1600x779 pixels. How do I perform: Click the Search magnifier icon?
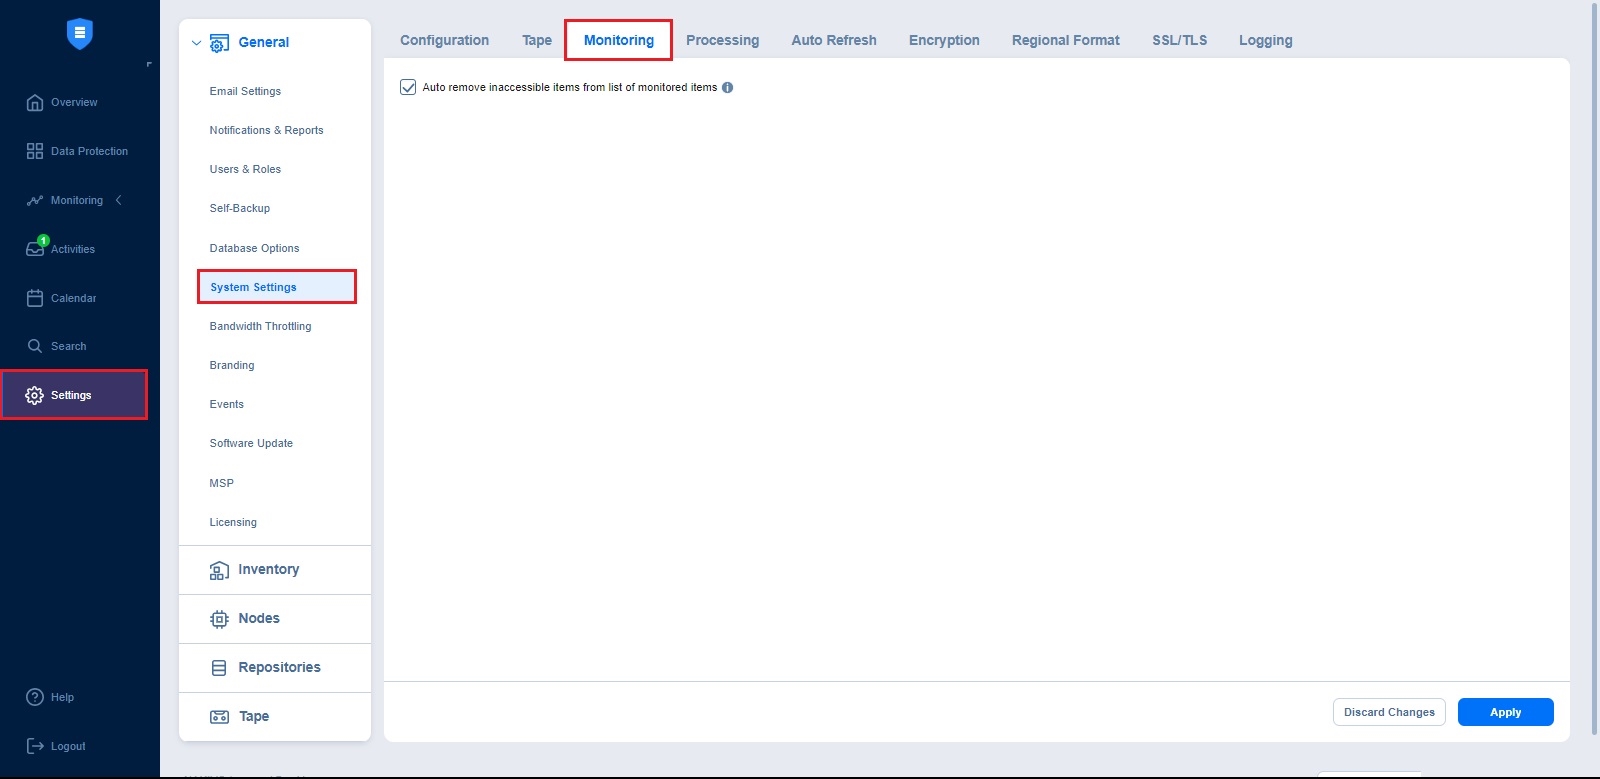[x=35, y=346]
